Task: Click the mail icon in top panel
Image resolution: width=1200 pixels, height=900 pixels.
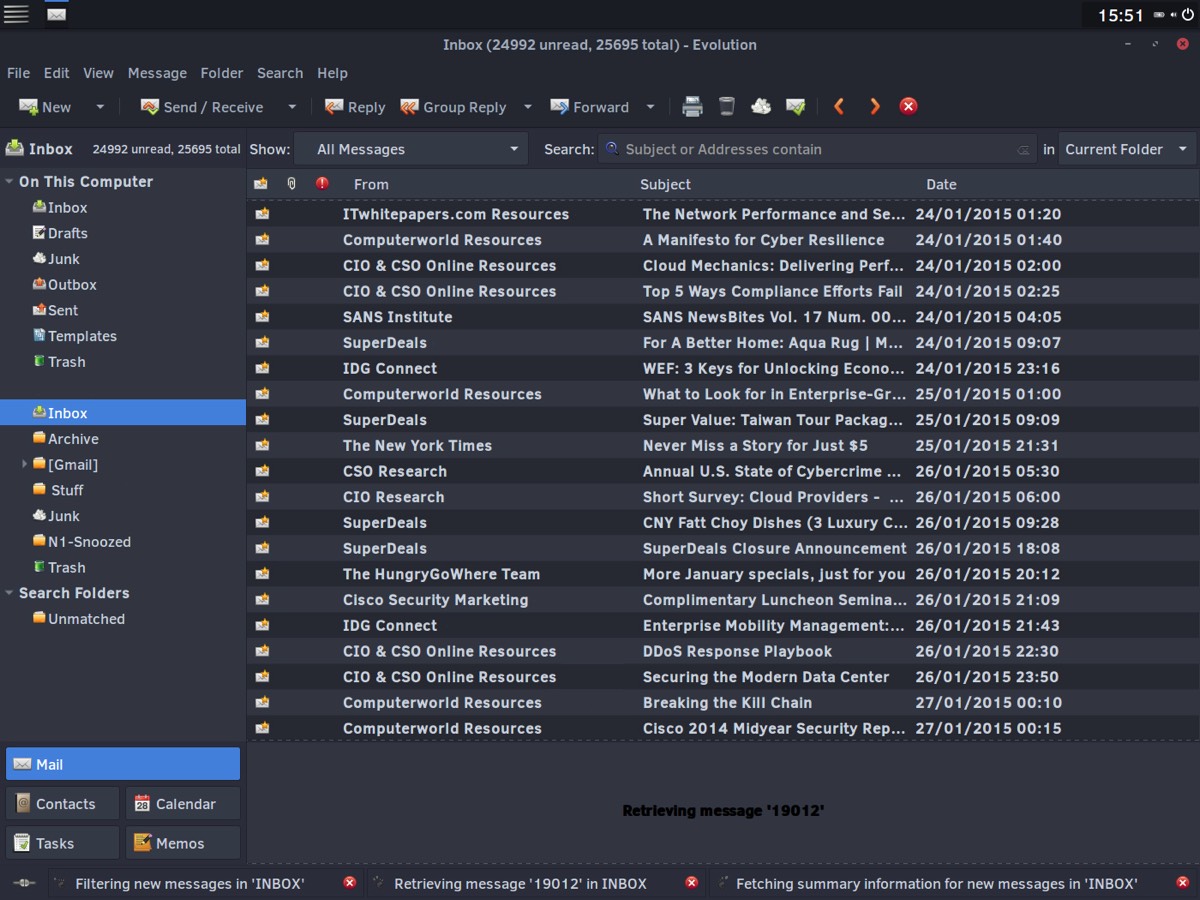Action: (57, 14)
